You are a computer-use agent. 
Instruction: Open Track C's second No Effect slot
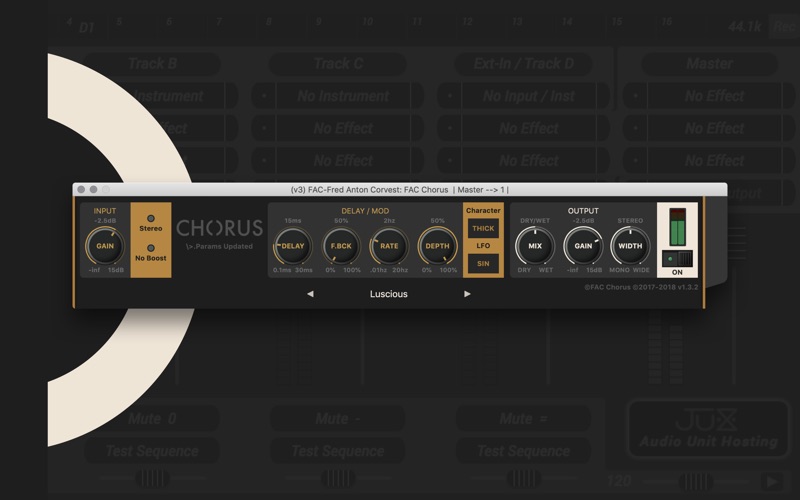(x=343, y=161)
